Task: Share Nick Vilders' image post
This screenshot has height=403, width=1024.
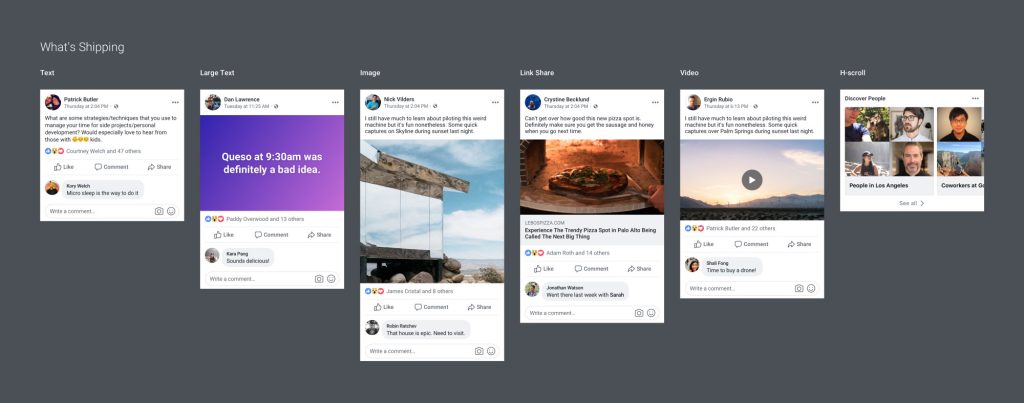Action: point(479,307)
